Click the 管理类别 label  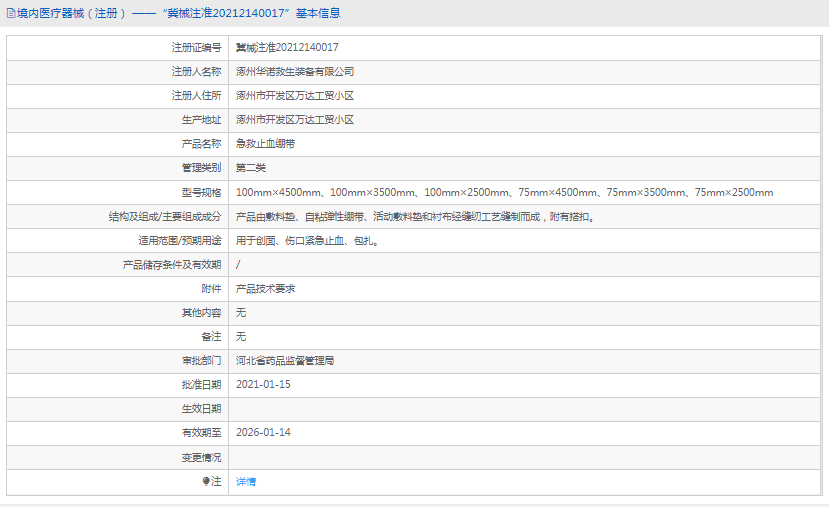pos(201,168)
